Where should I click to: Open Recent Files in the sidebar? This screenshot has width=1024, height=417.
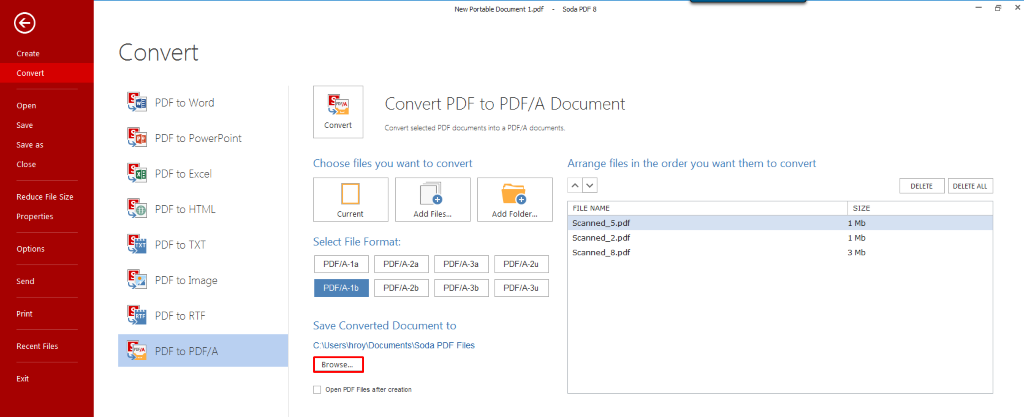click(37, 347)
